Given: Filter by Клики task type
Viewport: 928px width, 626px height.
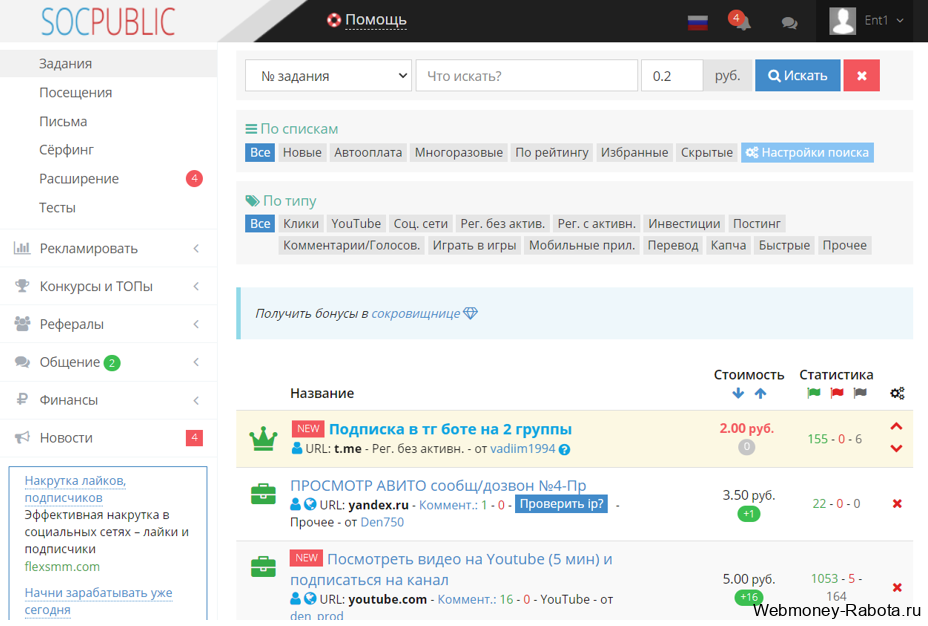Looking at the screenshot, I should pos(301,224).
